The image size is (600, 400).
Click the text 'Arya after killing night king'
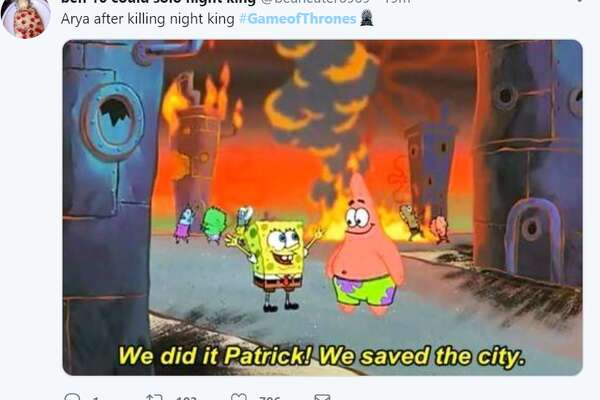148,19
